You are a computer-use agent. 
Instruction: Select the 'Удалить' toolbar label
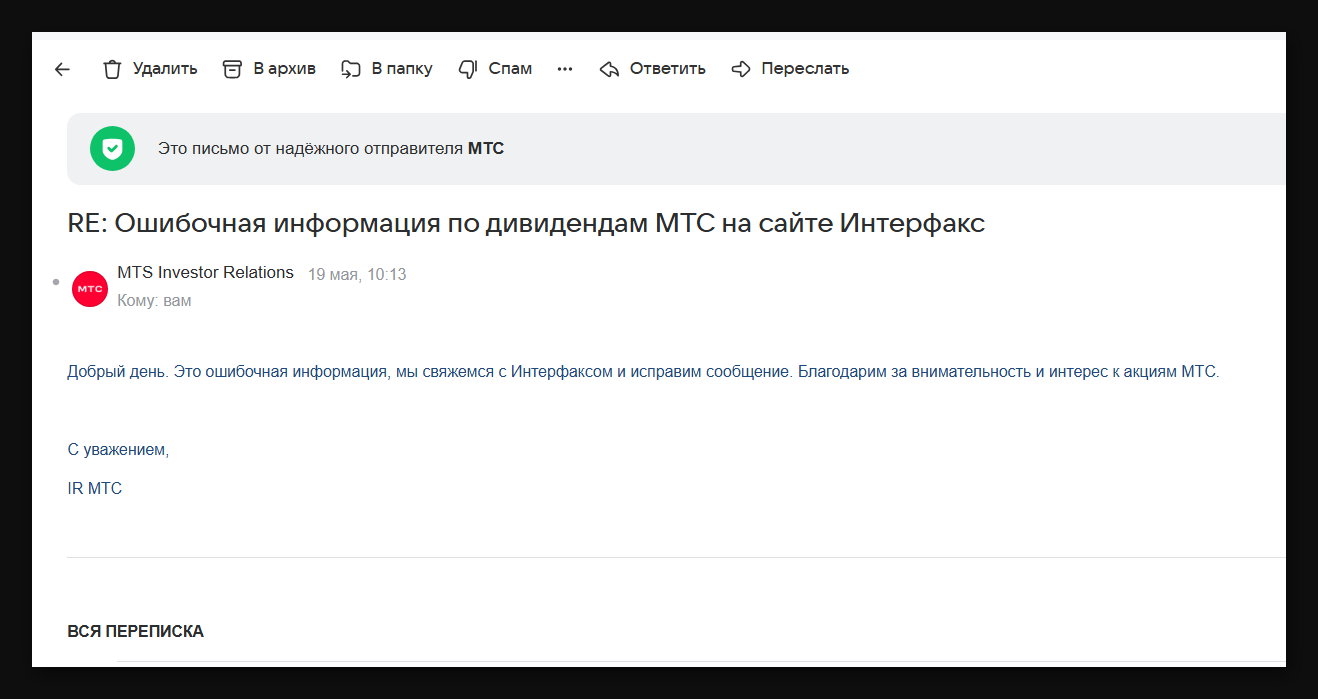[165, 69]
